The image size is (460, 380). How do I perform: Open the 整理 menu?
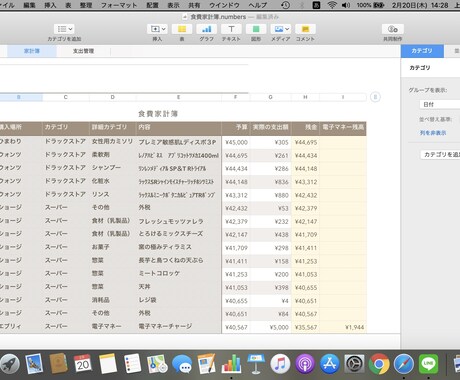86,5
